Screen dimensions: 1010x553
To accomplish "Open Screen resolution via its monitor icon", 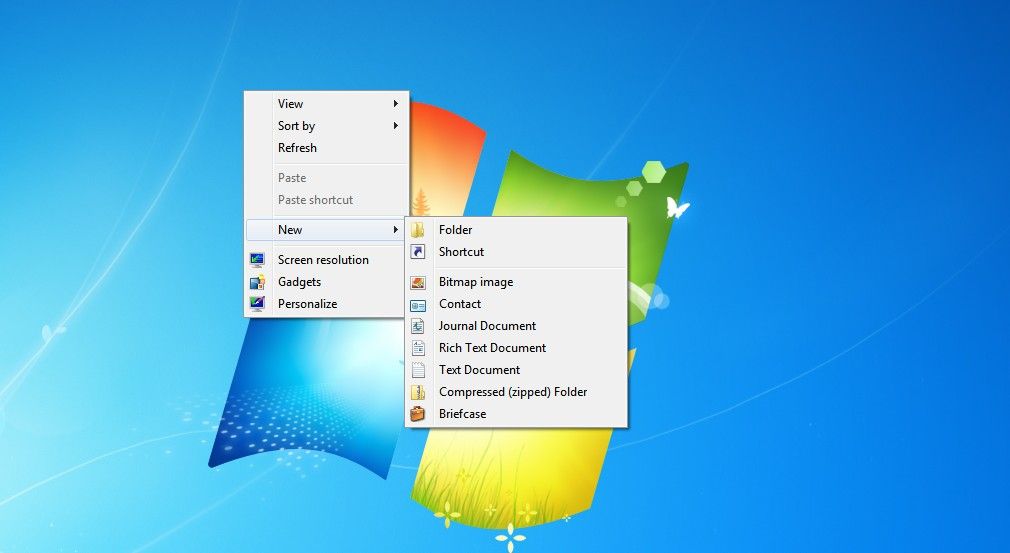I will coord(257,260).
